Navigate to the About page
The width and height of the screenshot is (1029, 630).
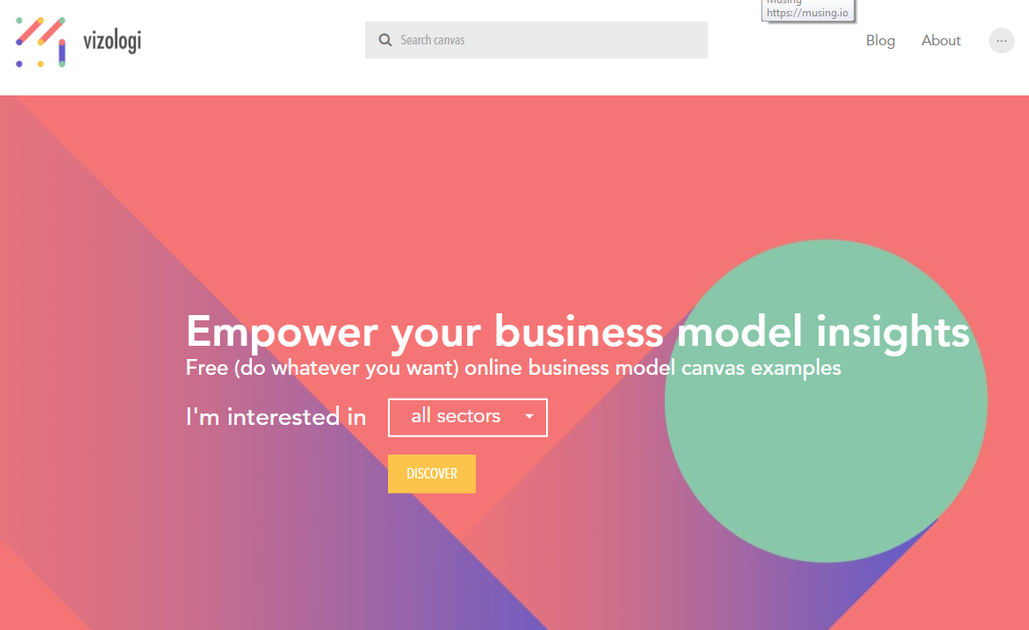tap(940, 40)
